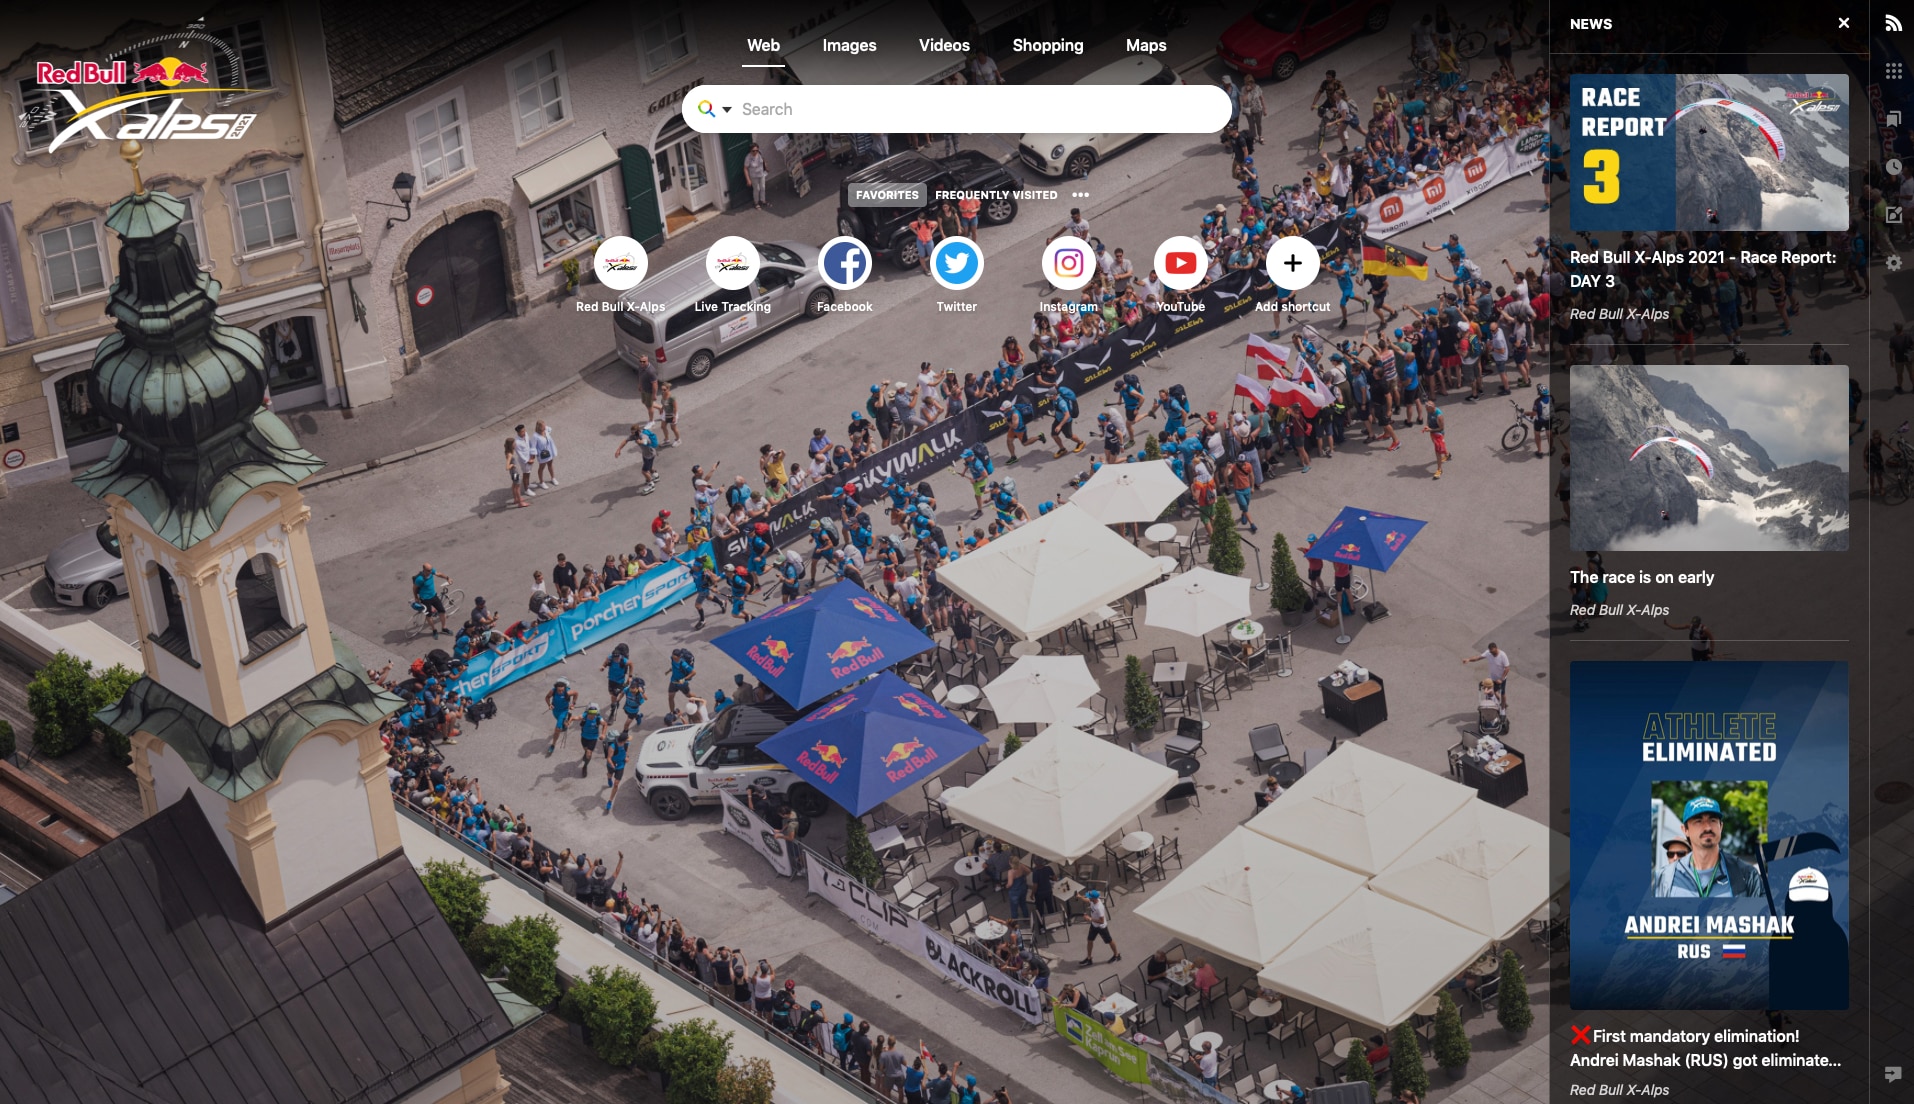
Task: Focus the Search input field
Action: point(956,109)
